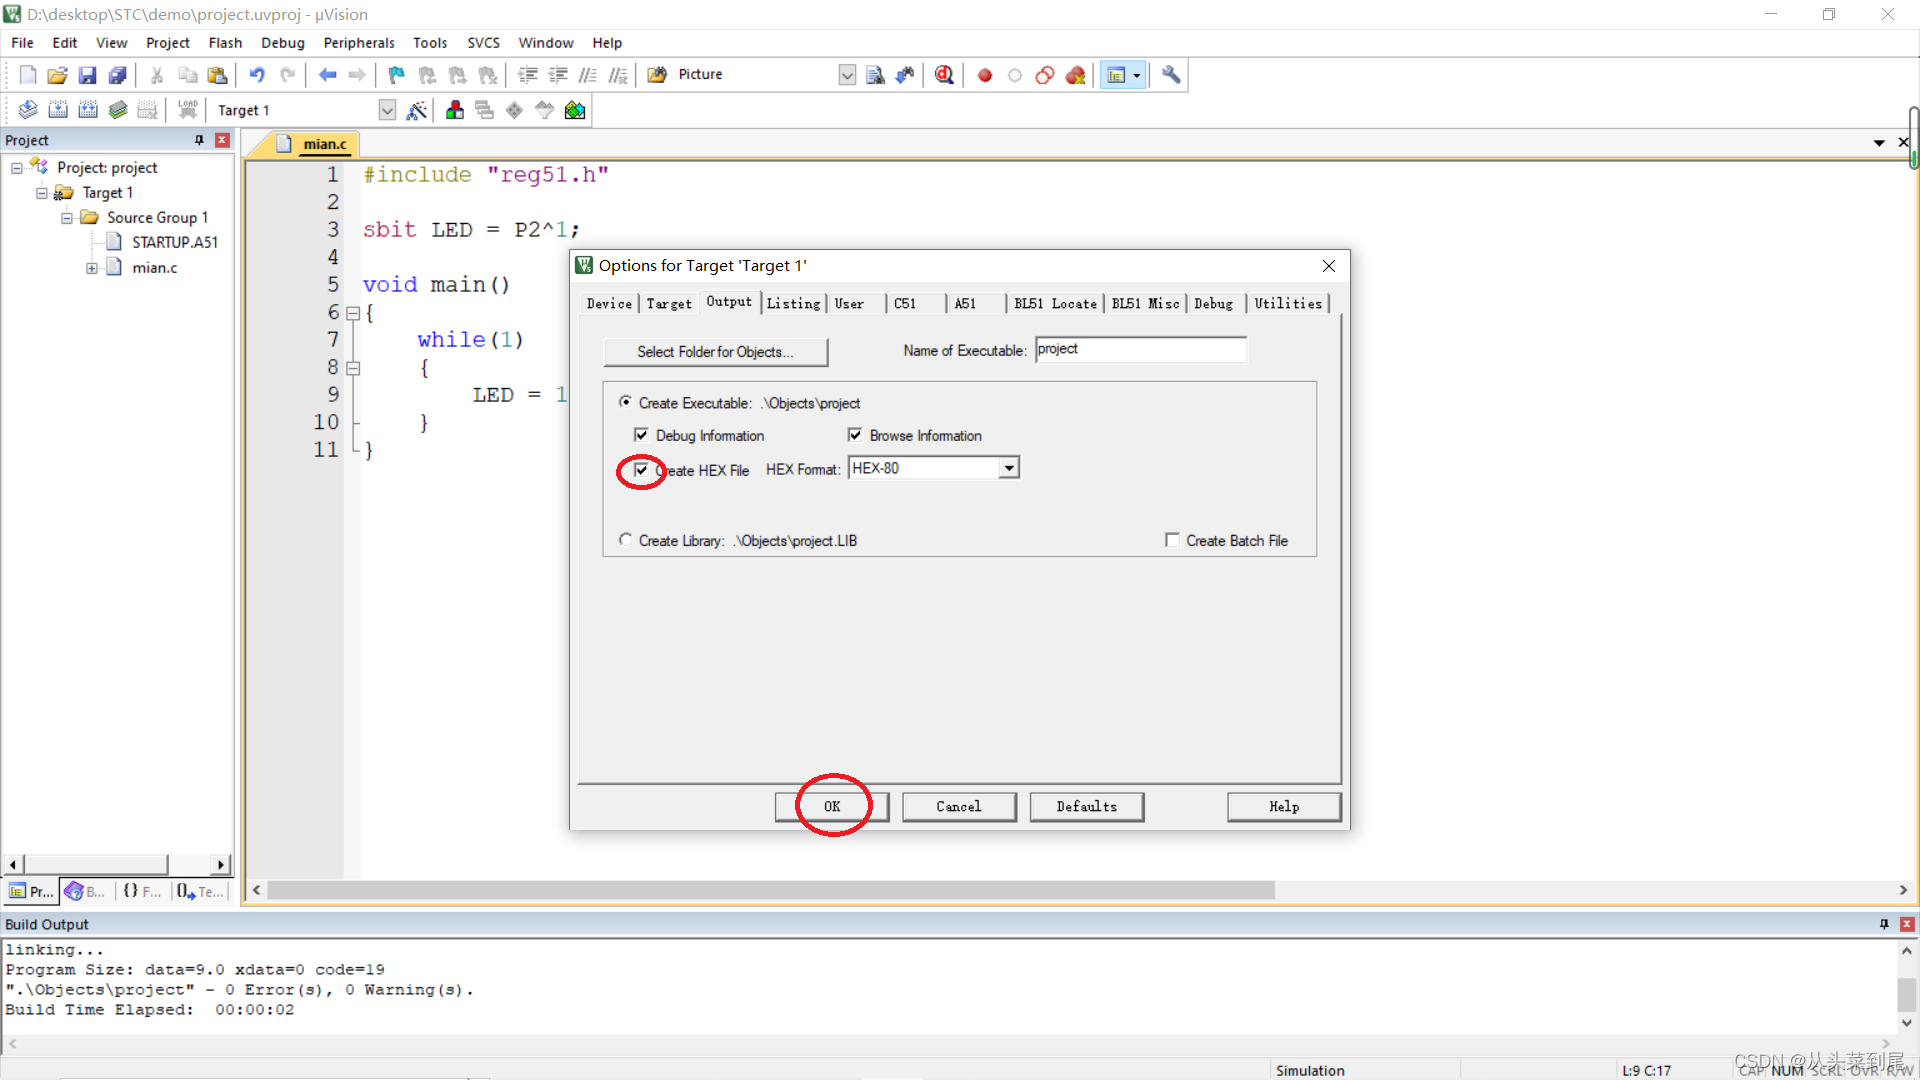Open Find in Files binoculars folder icon
The height and width of the screenshot is (1080, 1920).
tap(657, 75)
